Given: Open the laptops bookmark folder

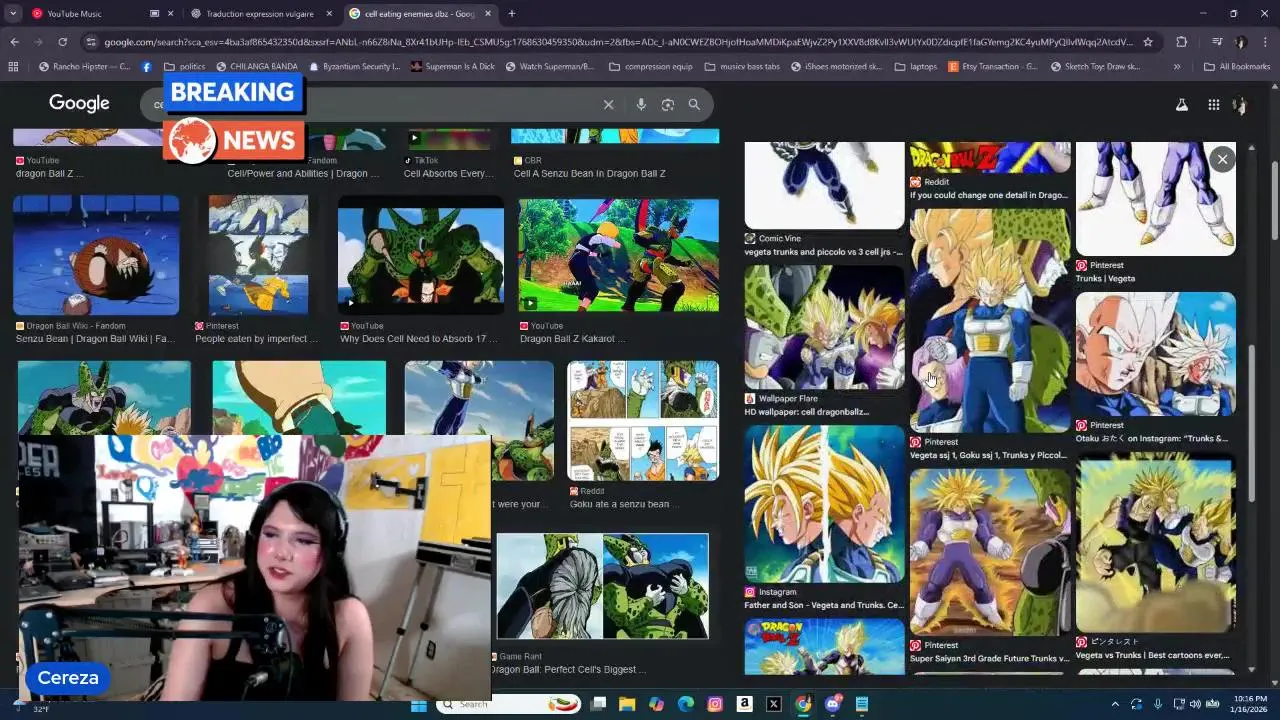Looking at the screenshot, I should pyautogui.click(x=915, y=67).
